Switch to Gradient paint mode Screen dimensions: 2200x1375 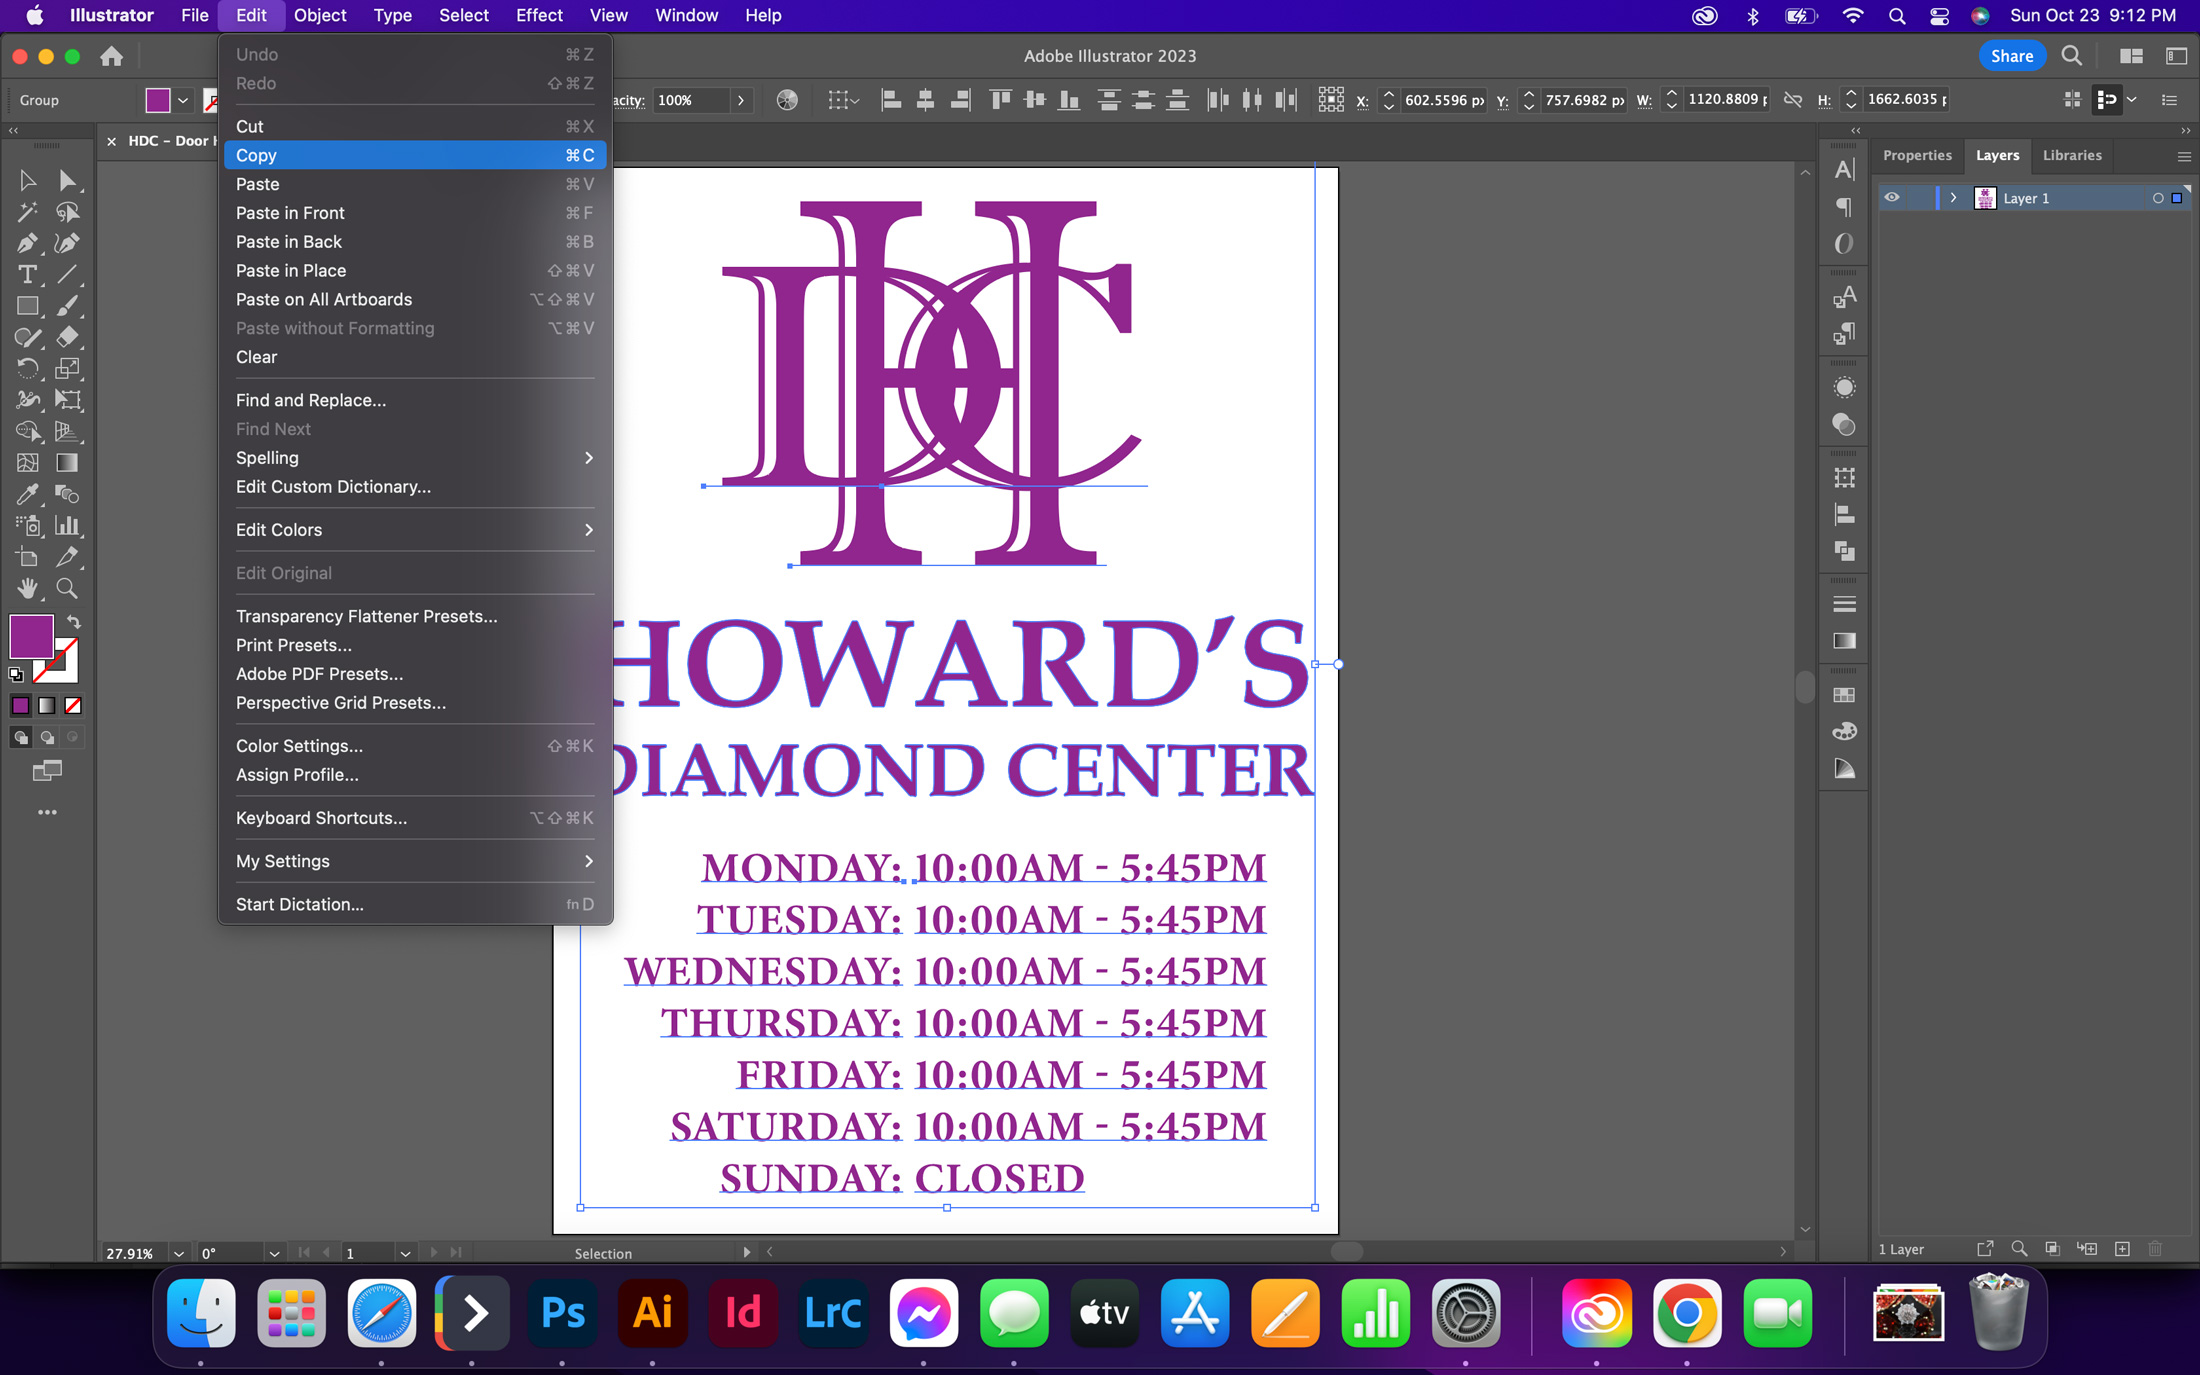click(47, 706)
